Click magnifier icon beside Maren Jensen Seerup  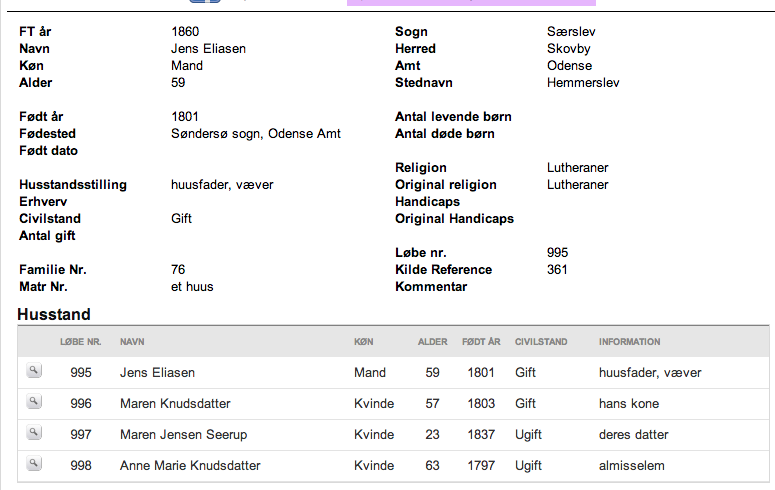point(34,433)
